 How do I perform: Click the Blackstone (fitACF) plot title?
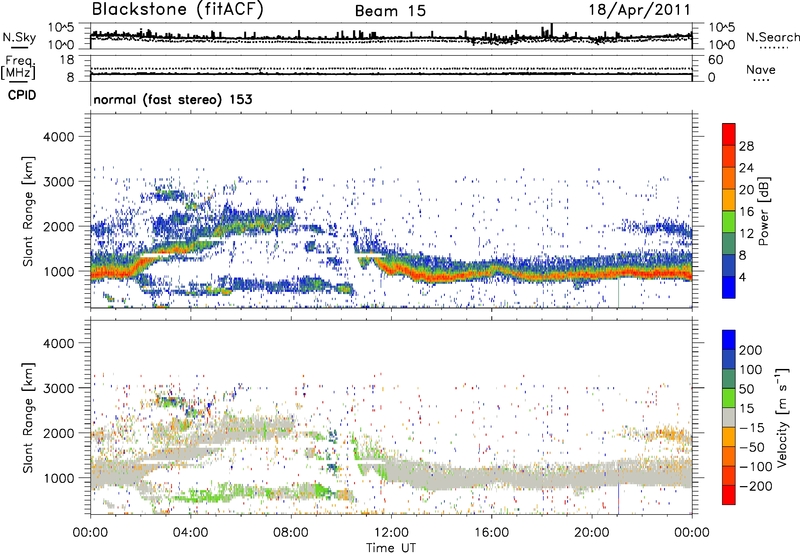click(x=178, y=10)
